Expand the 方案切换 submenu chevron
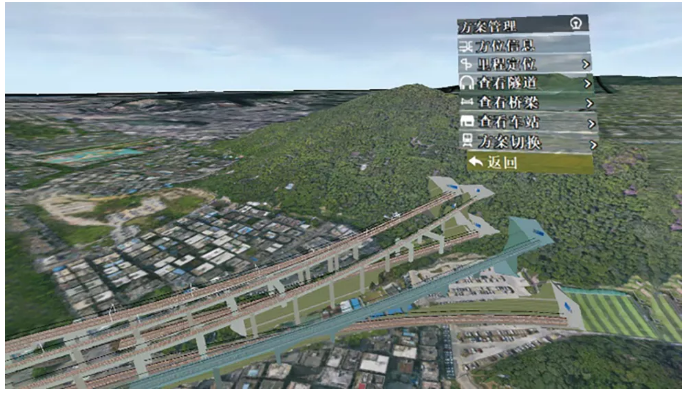Viewport: 690px width, 394px height. point(594,144)
